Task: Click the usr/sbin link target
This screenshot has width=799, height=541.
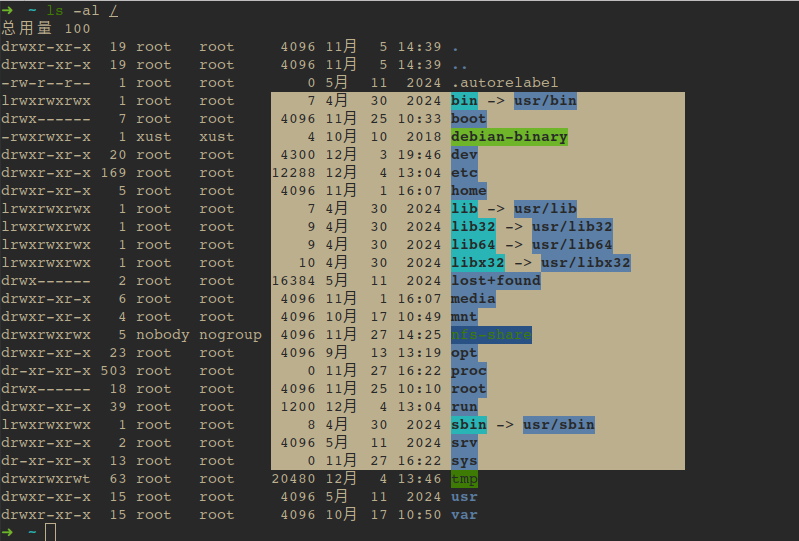Action: [558, 425]
